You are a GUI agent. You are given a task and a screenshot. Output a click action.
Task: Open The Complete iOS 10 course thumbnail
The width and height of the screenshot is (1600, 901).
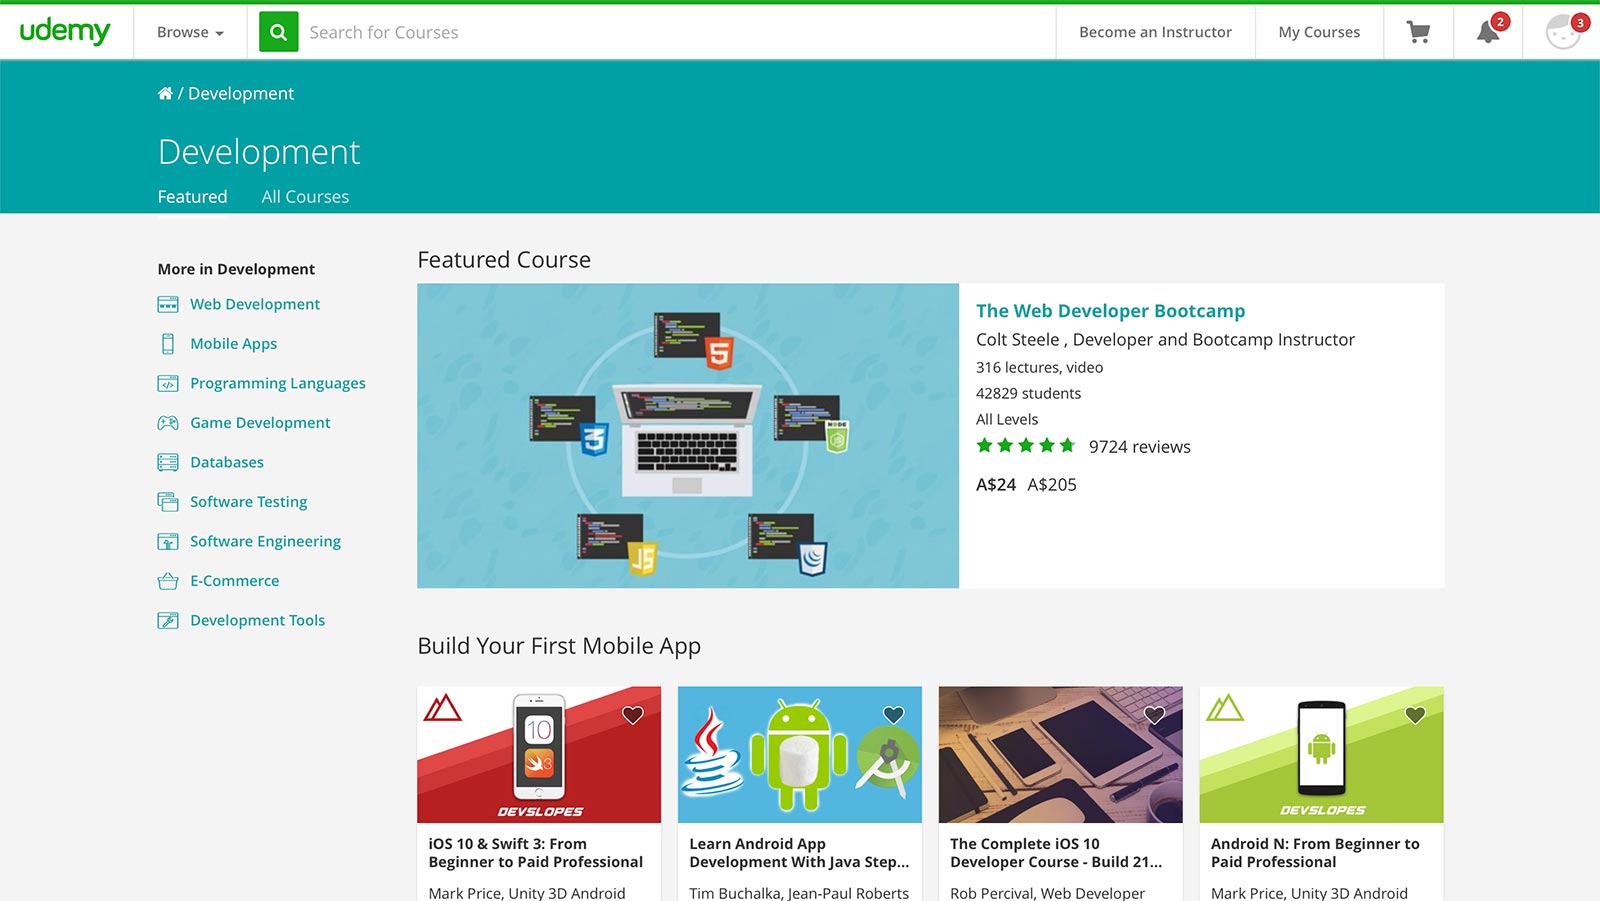click(1061, 755)
